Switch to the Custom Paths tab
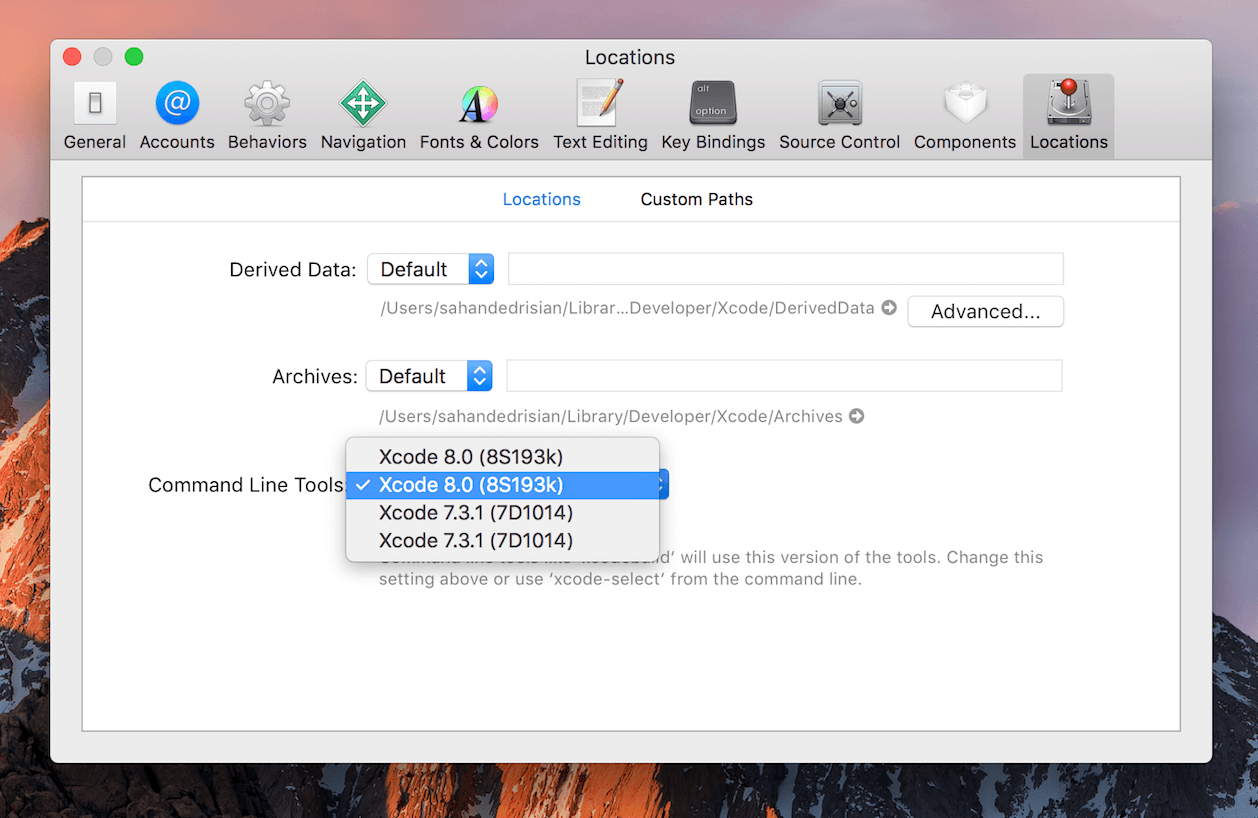The image size is (1258, 818). (696, 199)
